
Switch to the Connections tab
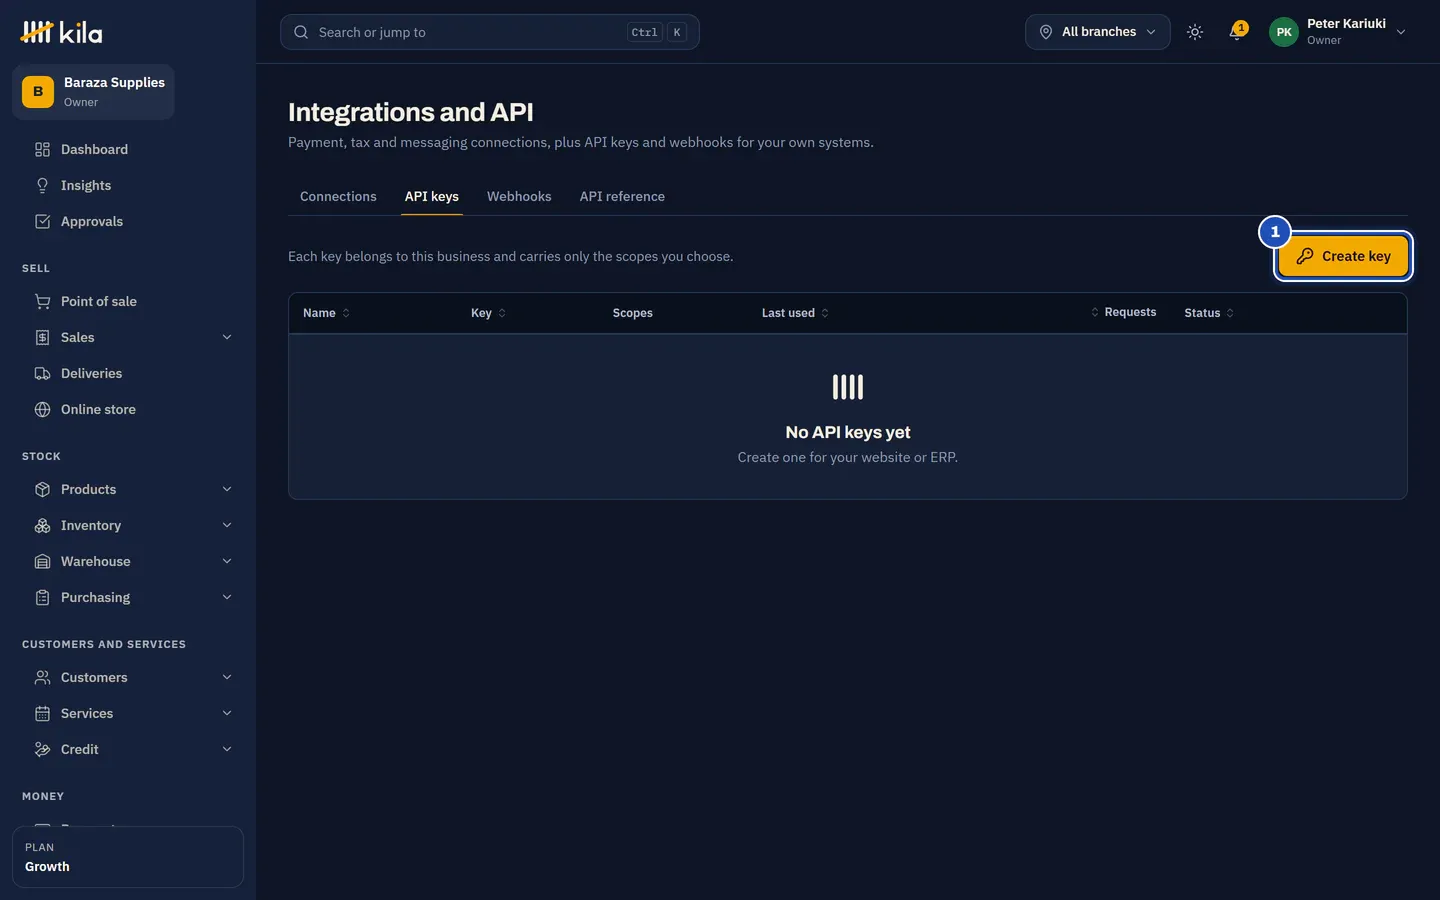338,196
